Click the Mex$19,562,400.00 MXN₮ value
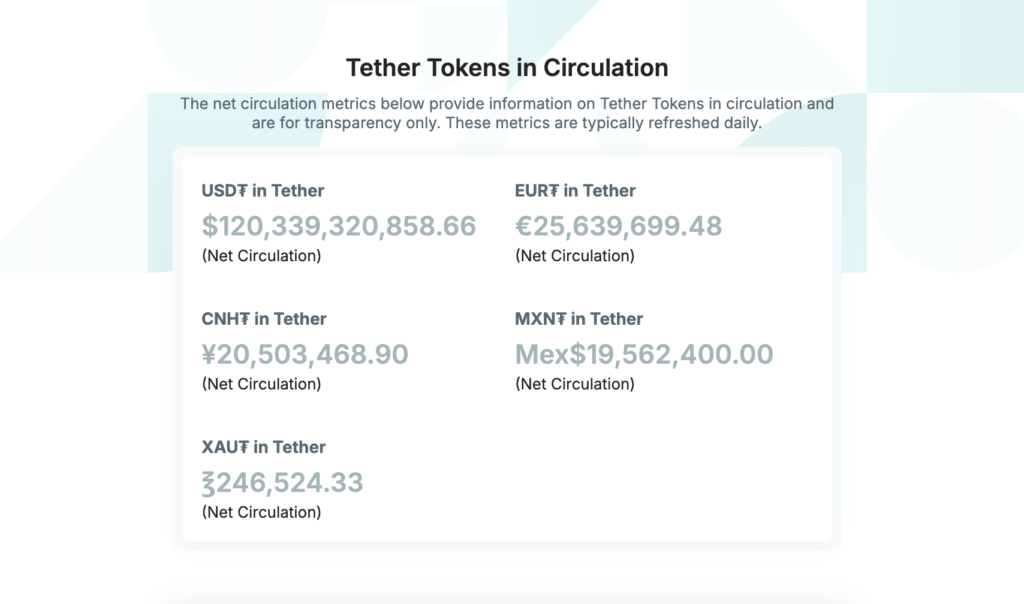The height and width of the screenshot is (604, 1024). [x=644, y=354]
